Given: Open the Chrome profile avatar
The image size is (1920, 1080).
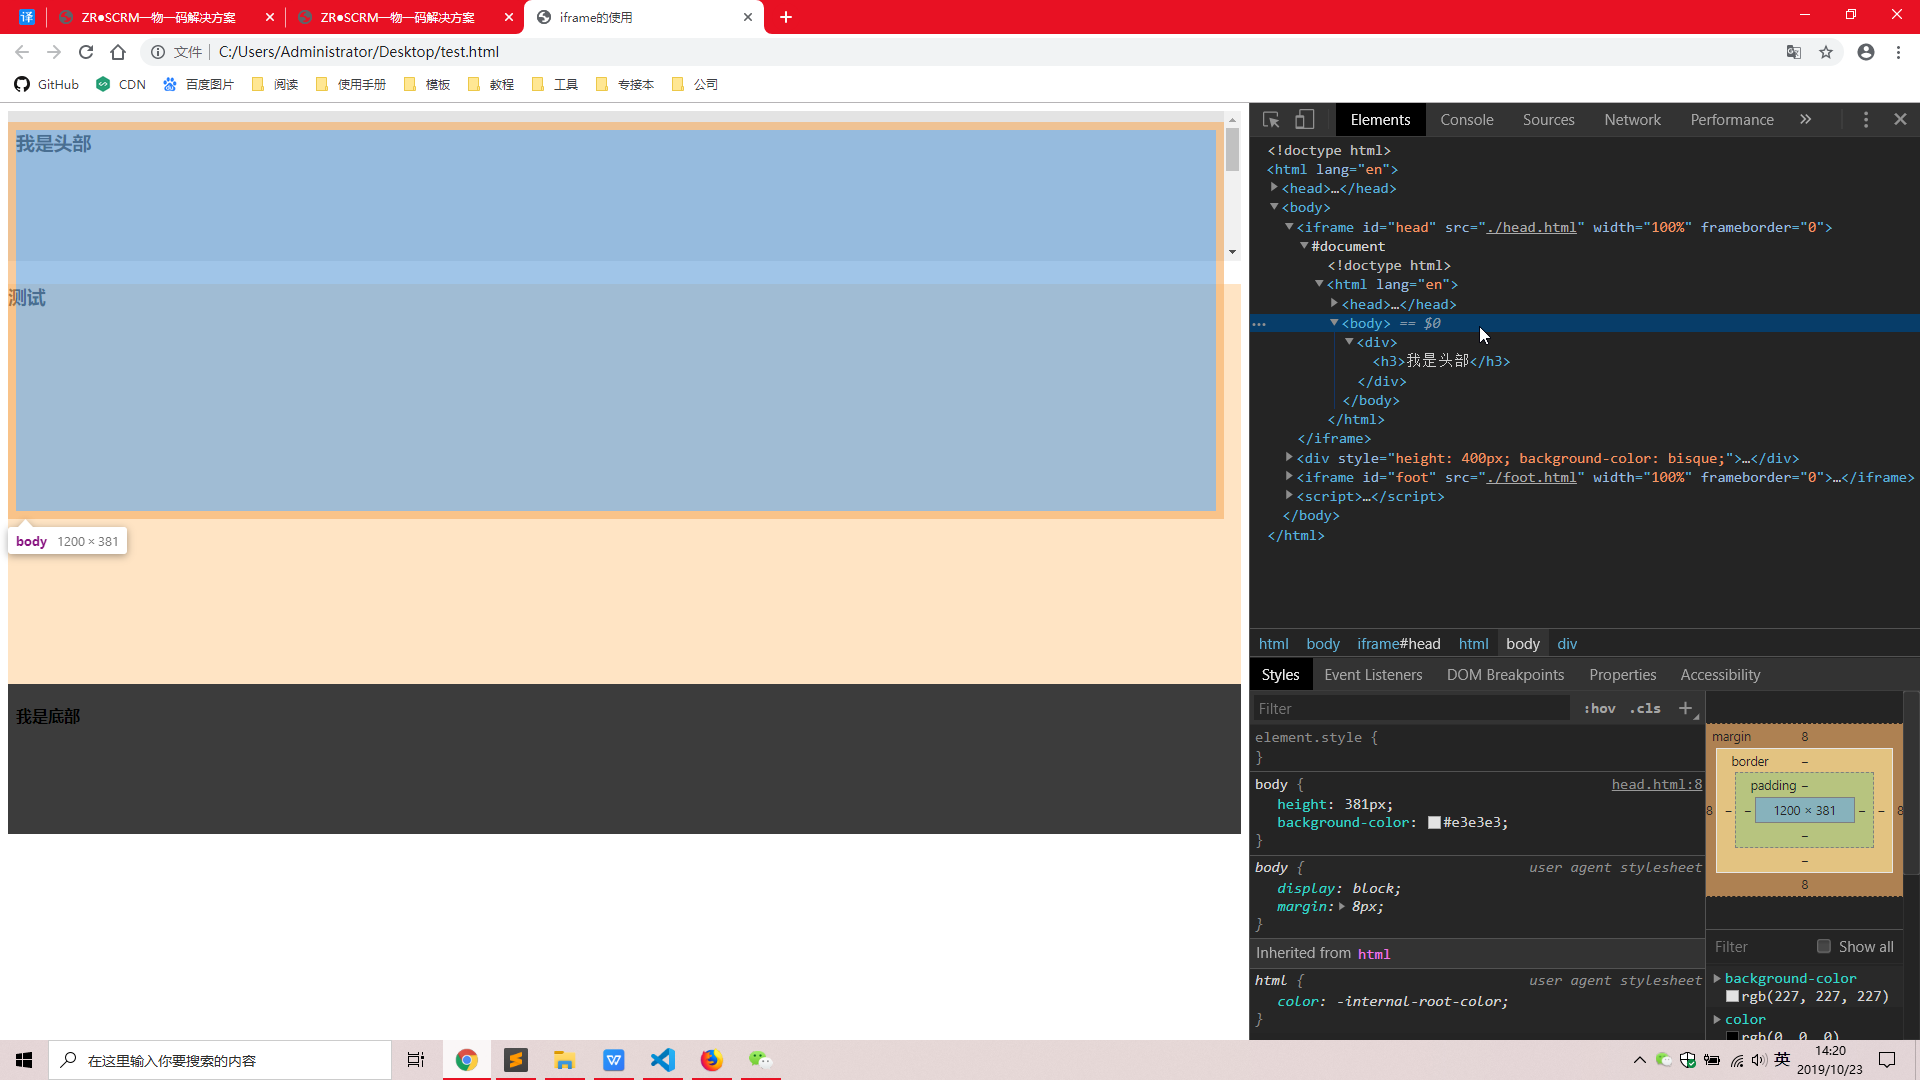Looking at the screenshot, I should tap(1866, 52).
